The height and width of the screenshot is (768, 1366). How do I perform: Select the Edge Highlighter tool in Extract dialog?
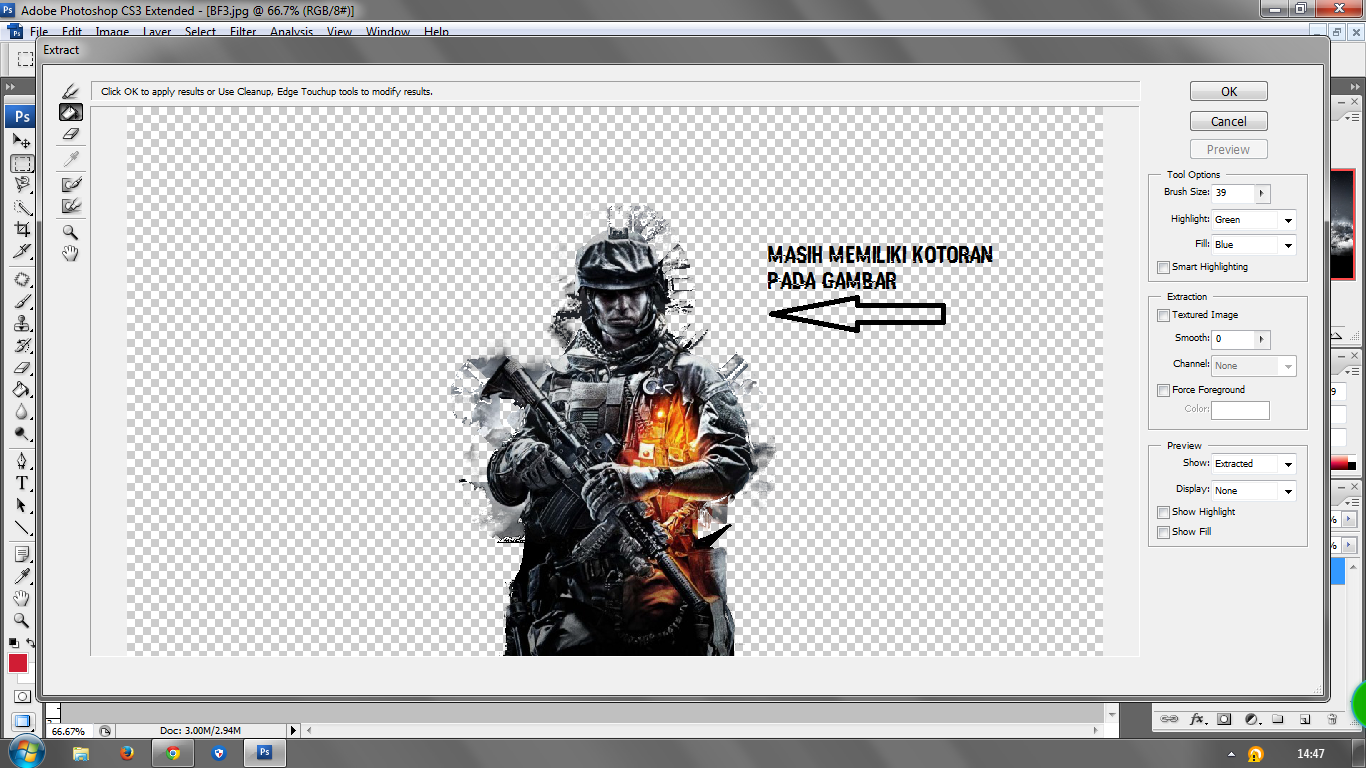click(71, 92)
